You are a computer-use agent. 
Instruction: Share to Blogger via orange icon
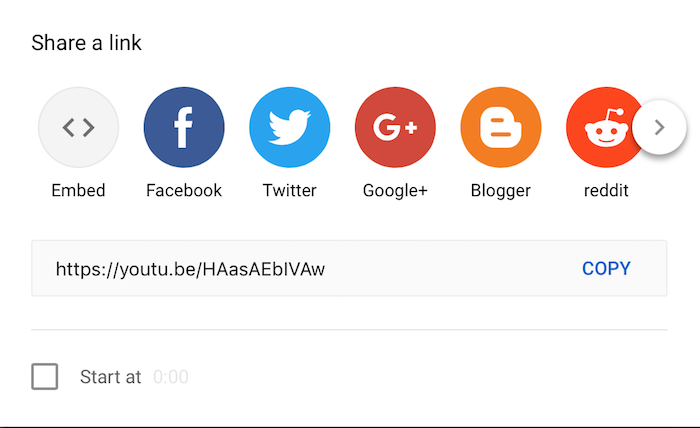(501, 127)
